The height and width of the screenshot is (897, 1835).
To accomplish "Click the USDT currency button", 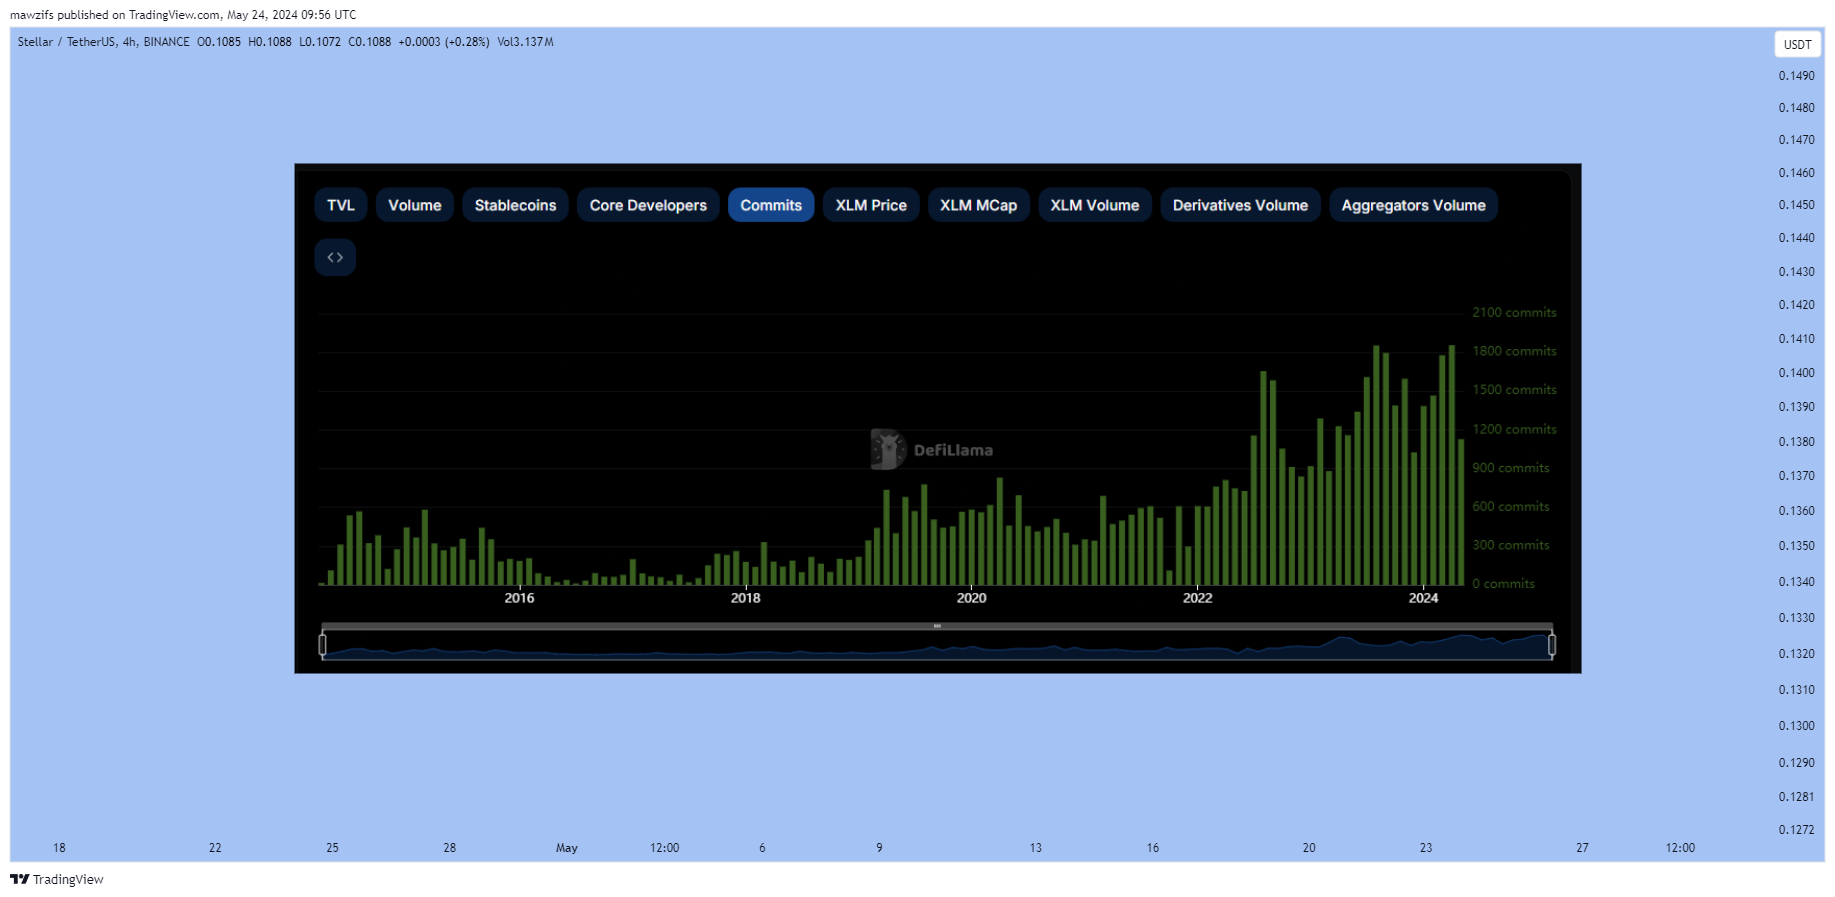I will click(x=1797, y=44).
